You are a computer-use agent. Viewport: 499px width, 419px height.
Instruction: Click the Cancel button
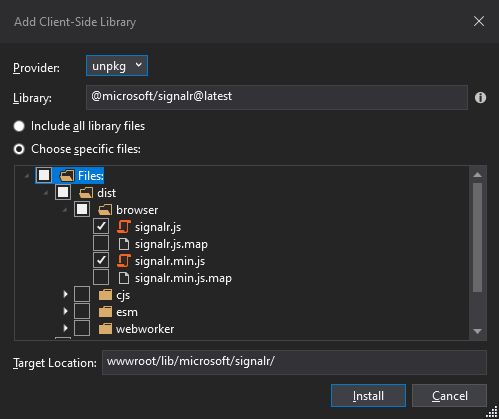click(449, 396)
